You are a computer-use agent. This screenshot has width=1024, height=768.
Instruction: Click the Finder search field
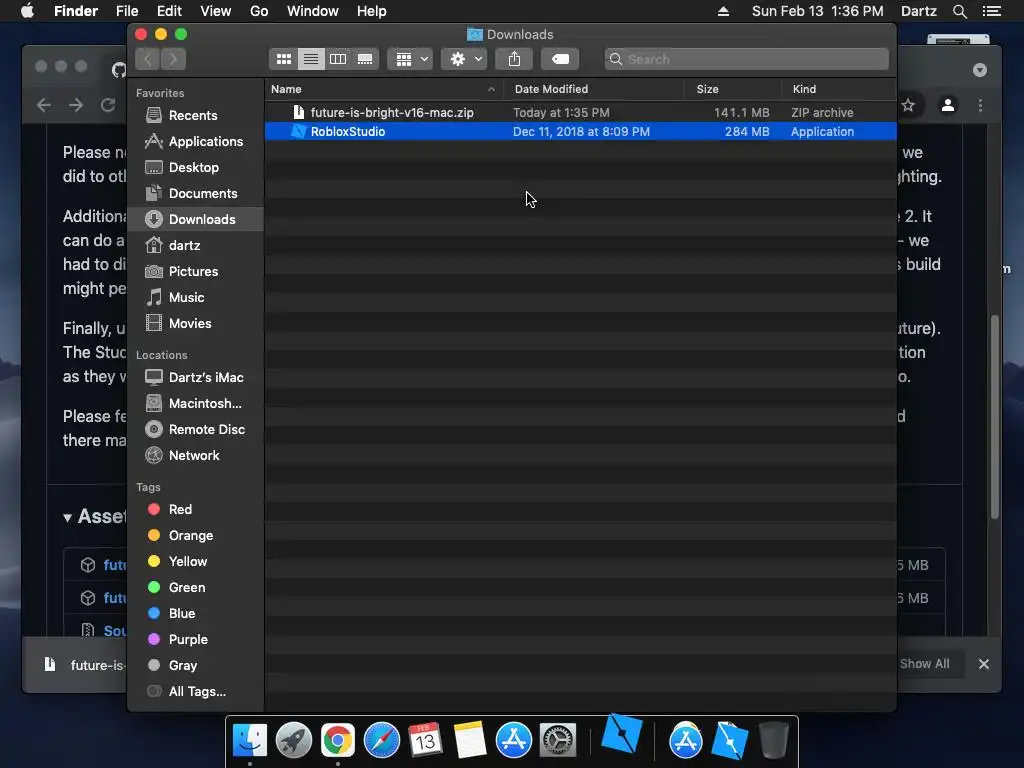pyautogui.click(x=746, y=59)
